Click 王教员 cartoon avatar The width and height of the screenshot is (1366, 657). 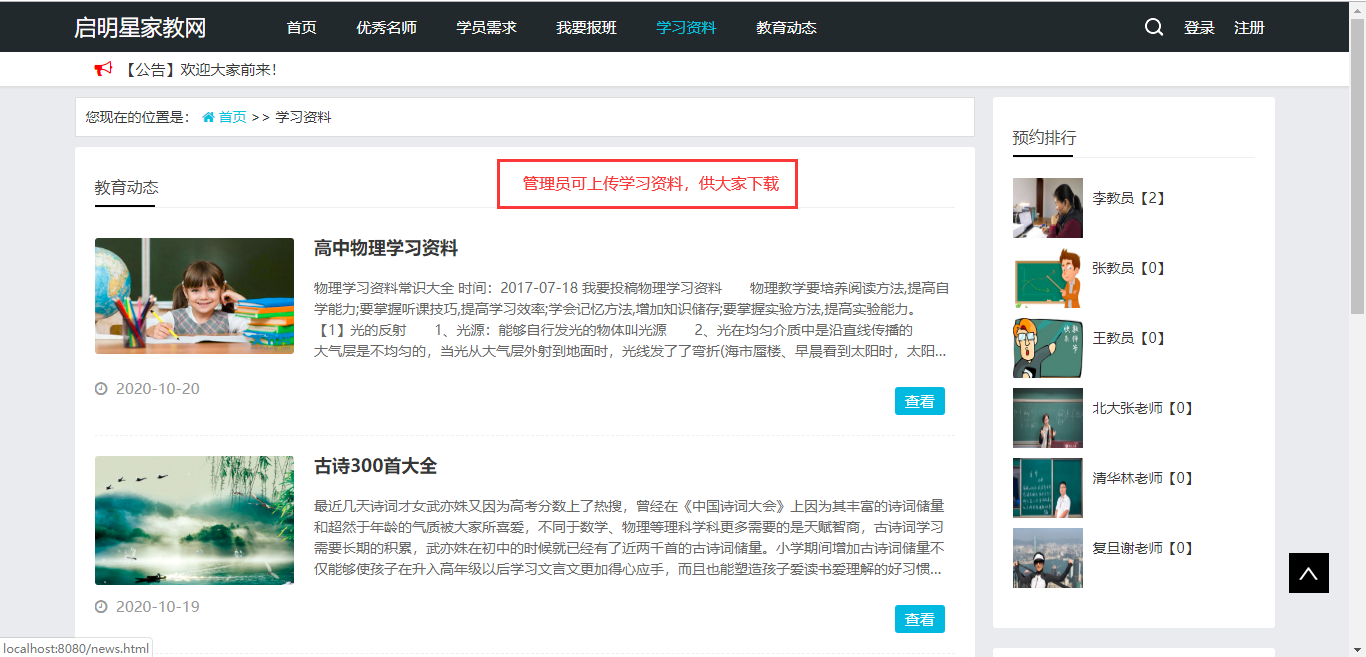(1048, 348)
